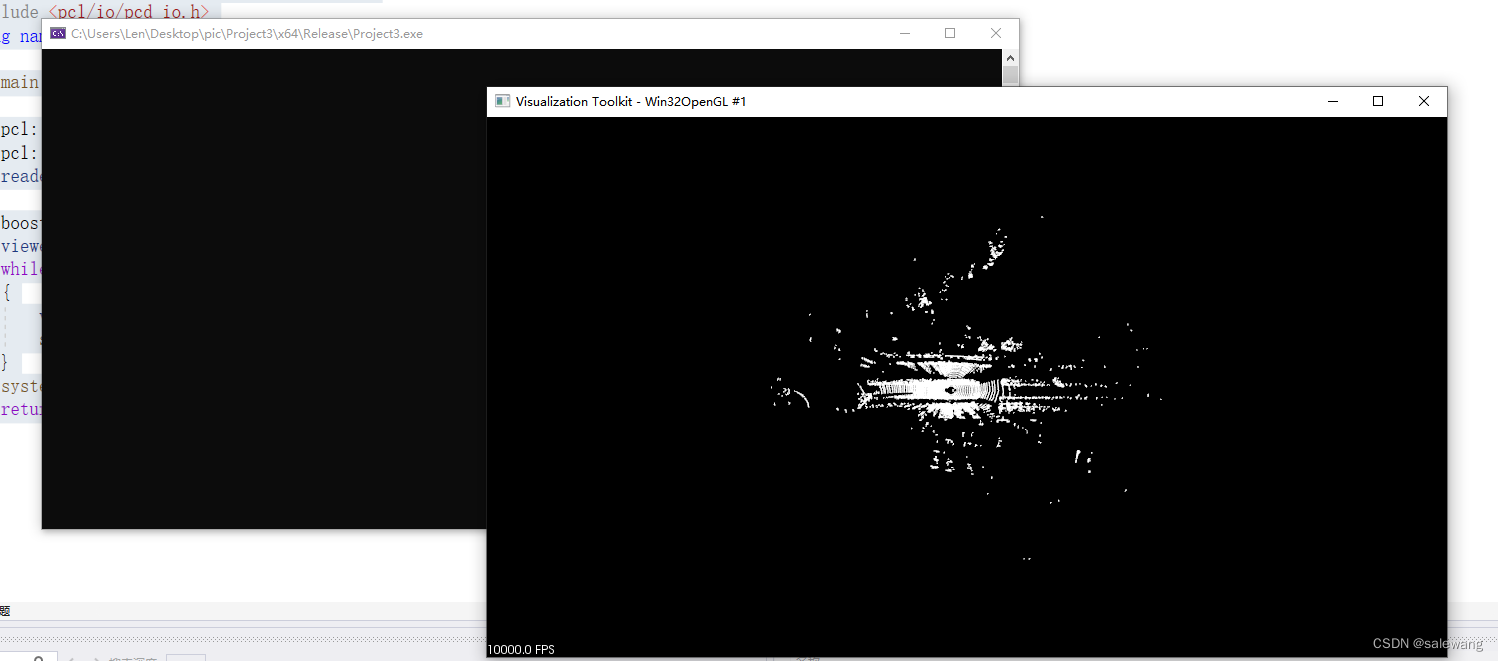Screen dimensions: 1498x661
Task: Click the '10000.0 FPS' readout in the viewer
Action: point(521,649)
